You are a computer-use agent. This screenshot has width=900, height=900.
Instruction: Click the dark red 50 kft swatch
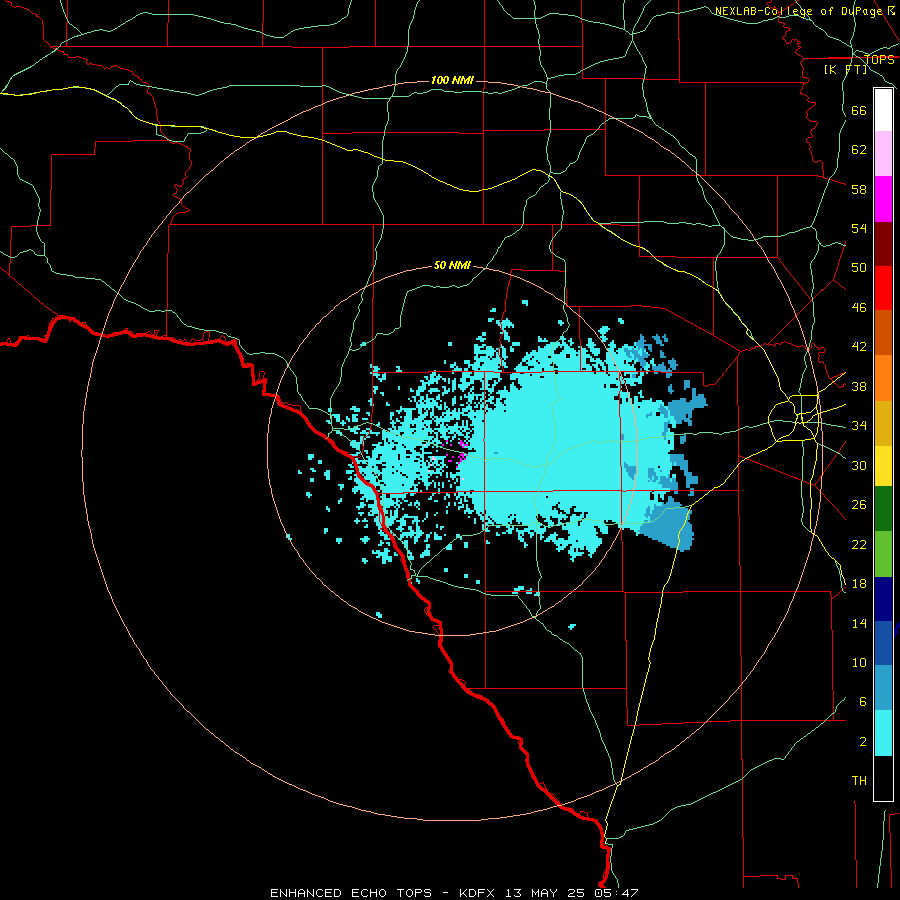[883, 244]
